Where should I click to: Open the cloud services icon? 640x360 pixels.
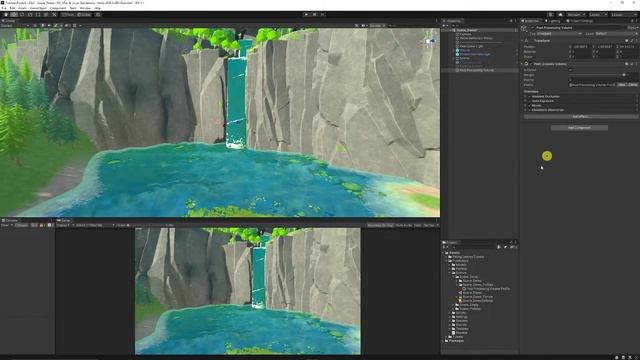[x=560, y=15]
